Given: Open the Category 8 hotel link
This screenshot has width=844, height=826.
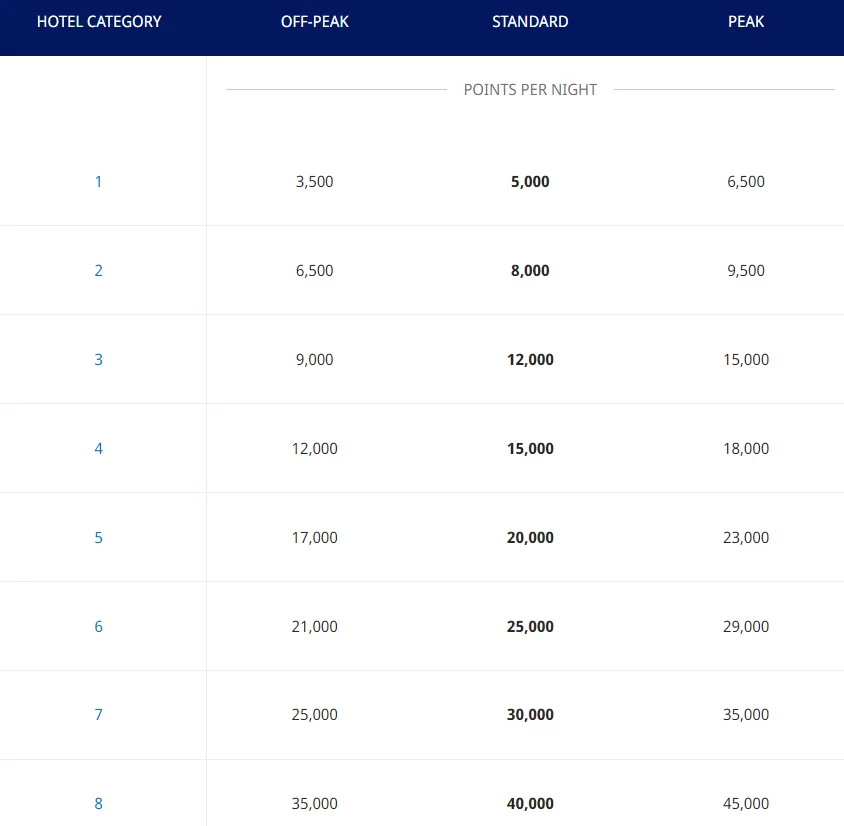Looking at the screenshot, I should (x=98, y=803).
